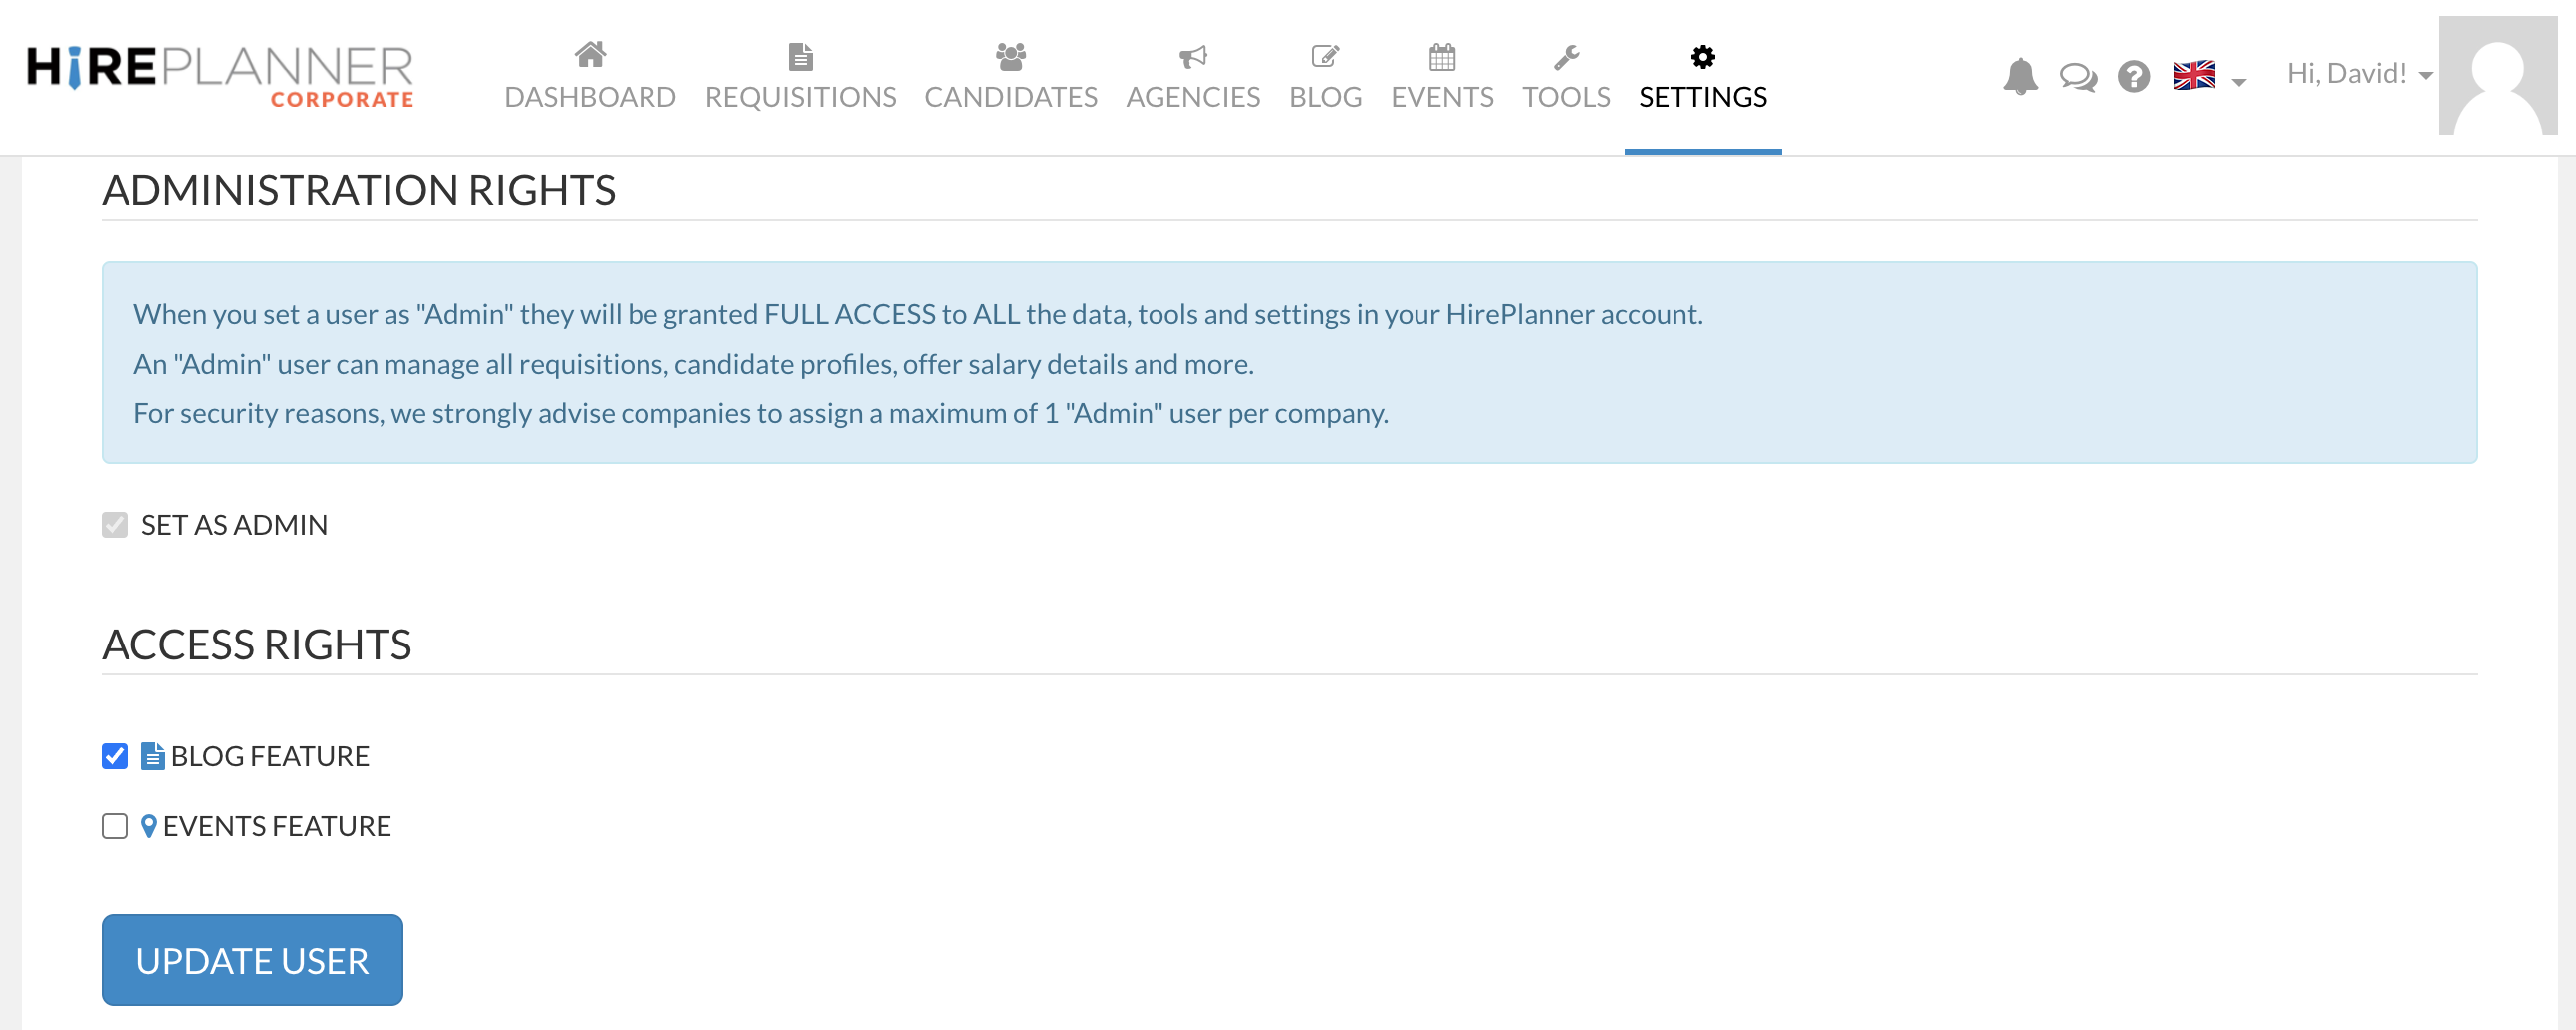Image resolution: width=2576 pixels, height=1030 pixels.
Task: Click the Events calendar icon
Action: 1442,57
